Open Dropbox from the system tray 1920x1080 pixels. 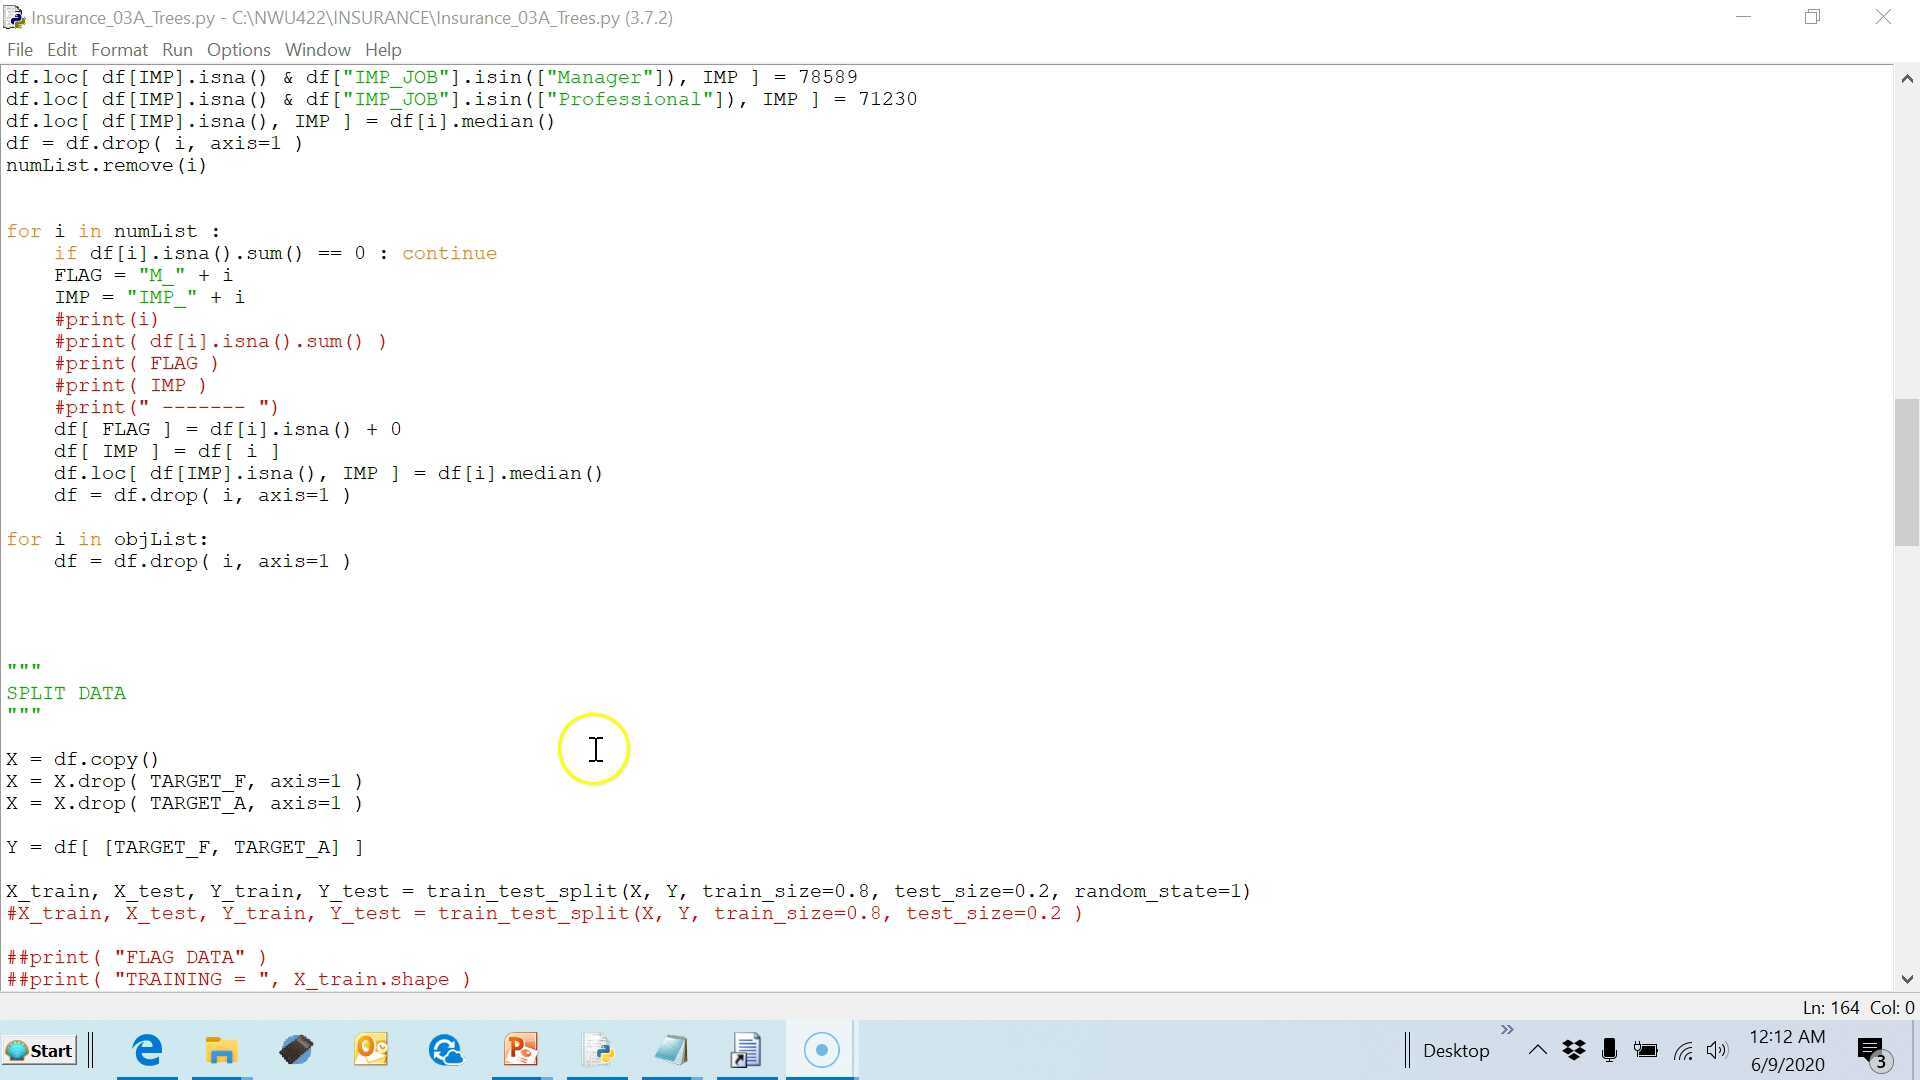click(x=1573, y=1050)
